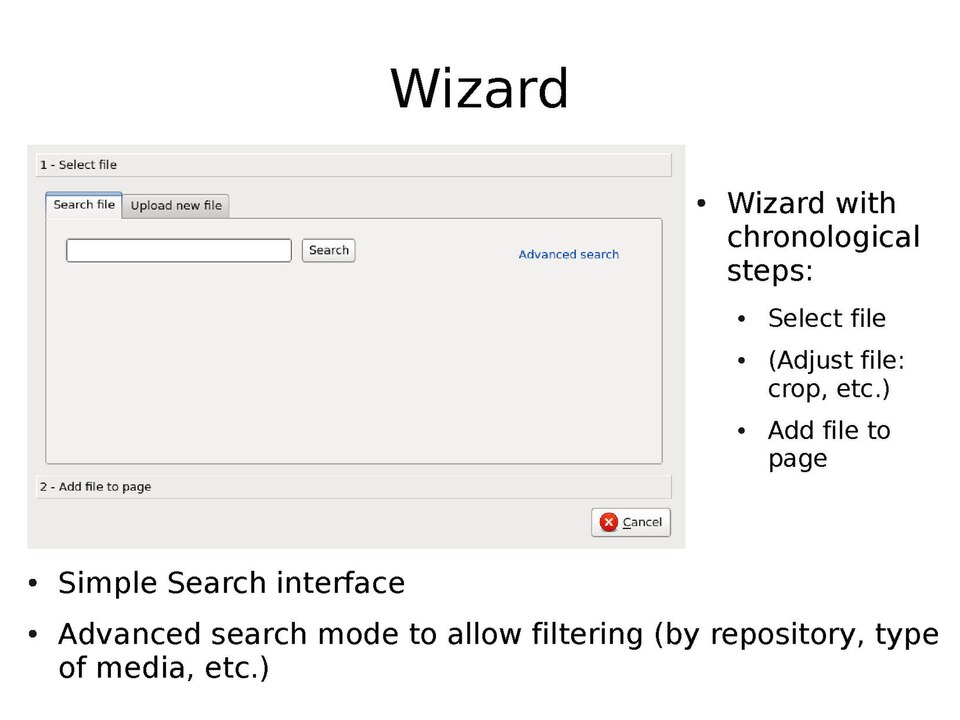The image size is (960, 720).
Task: Switch to the Search file tab
Action: tap(84, 205)
